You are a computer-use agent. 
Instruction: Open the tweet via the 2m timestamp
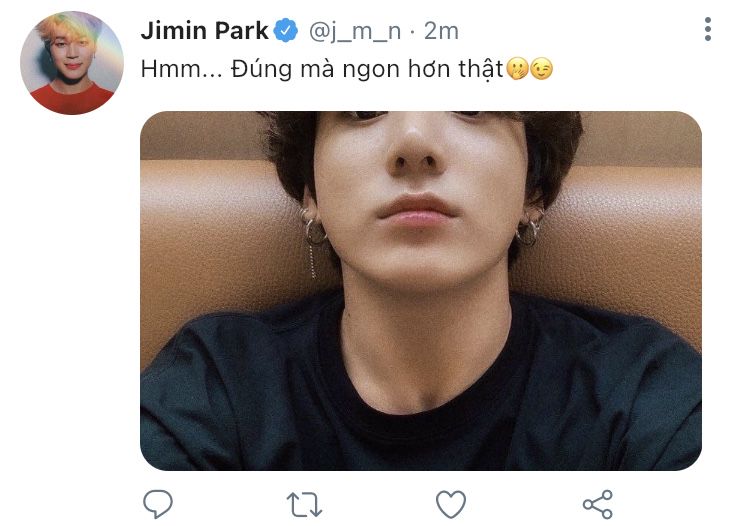(x=441, y=31)
